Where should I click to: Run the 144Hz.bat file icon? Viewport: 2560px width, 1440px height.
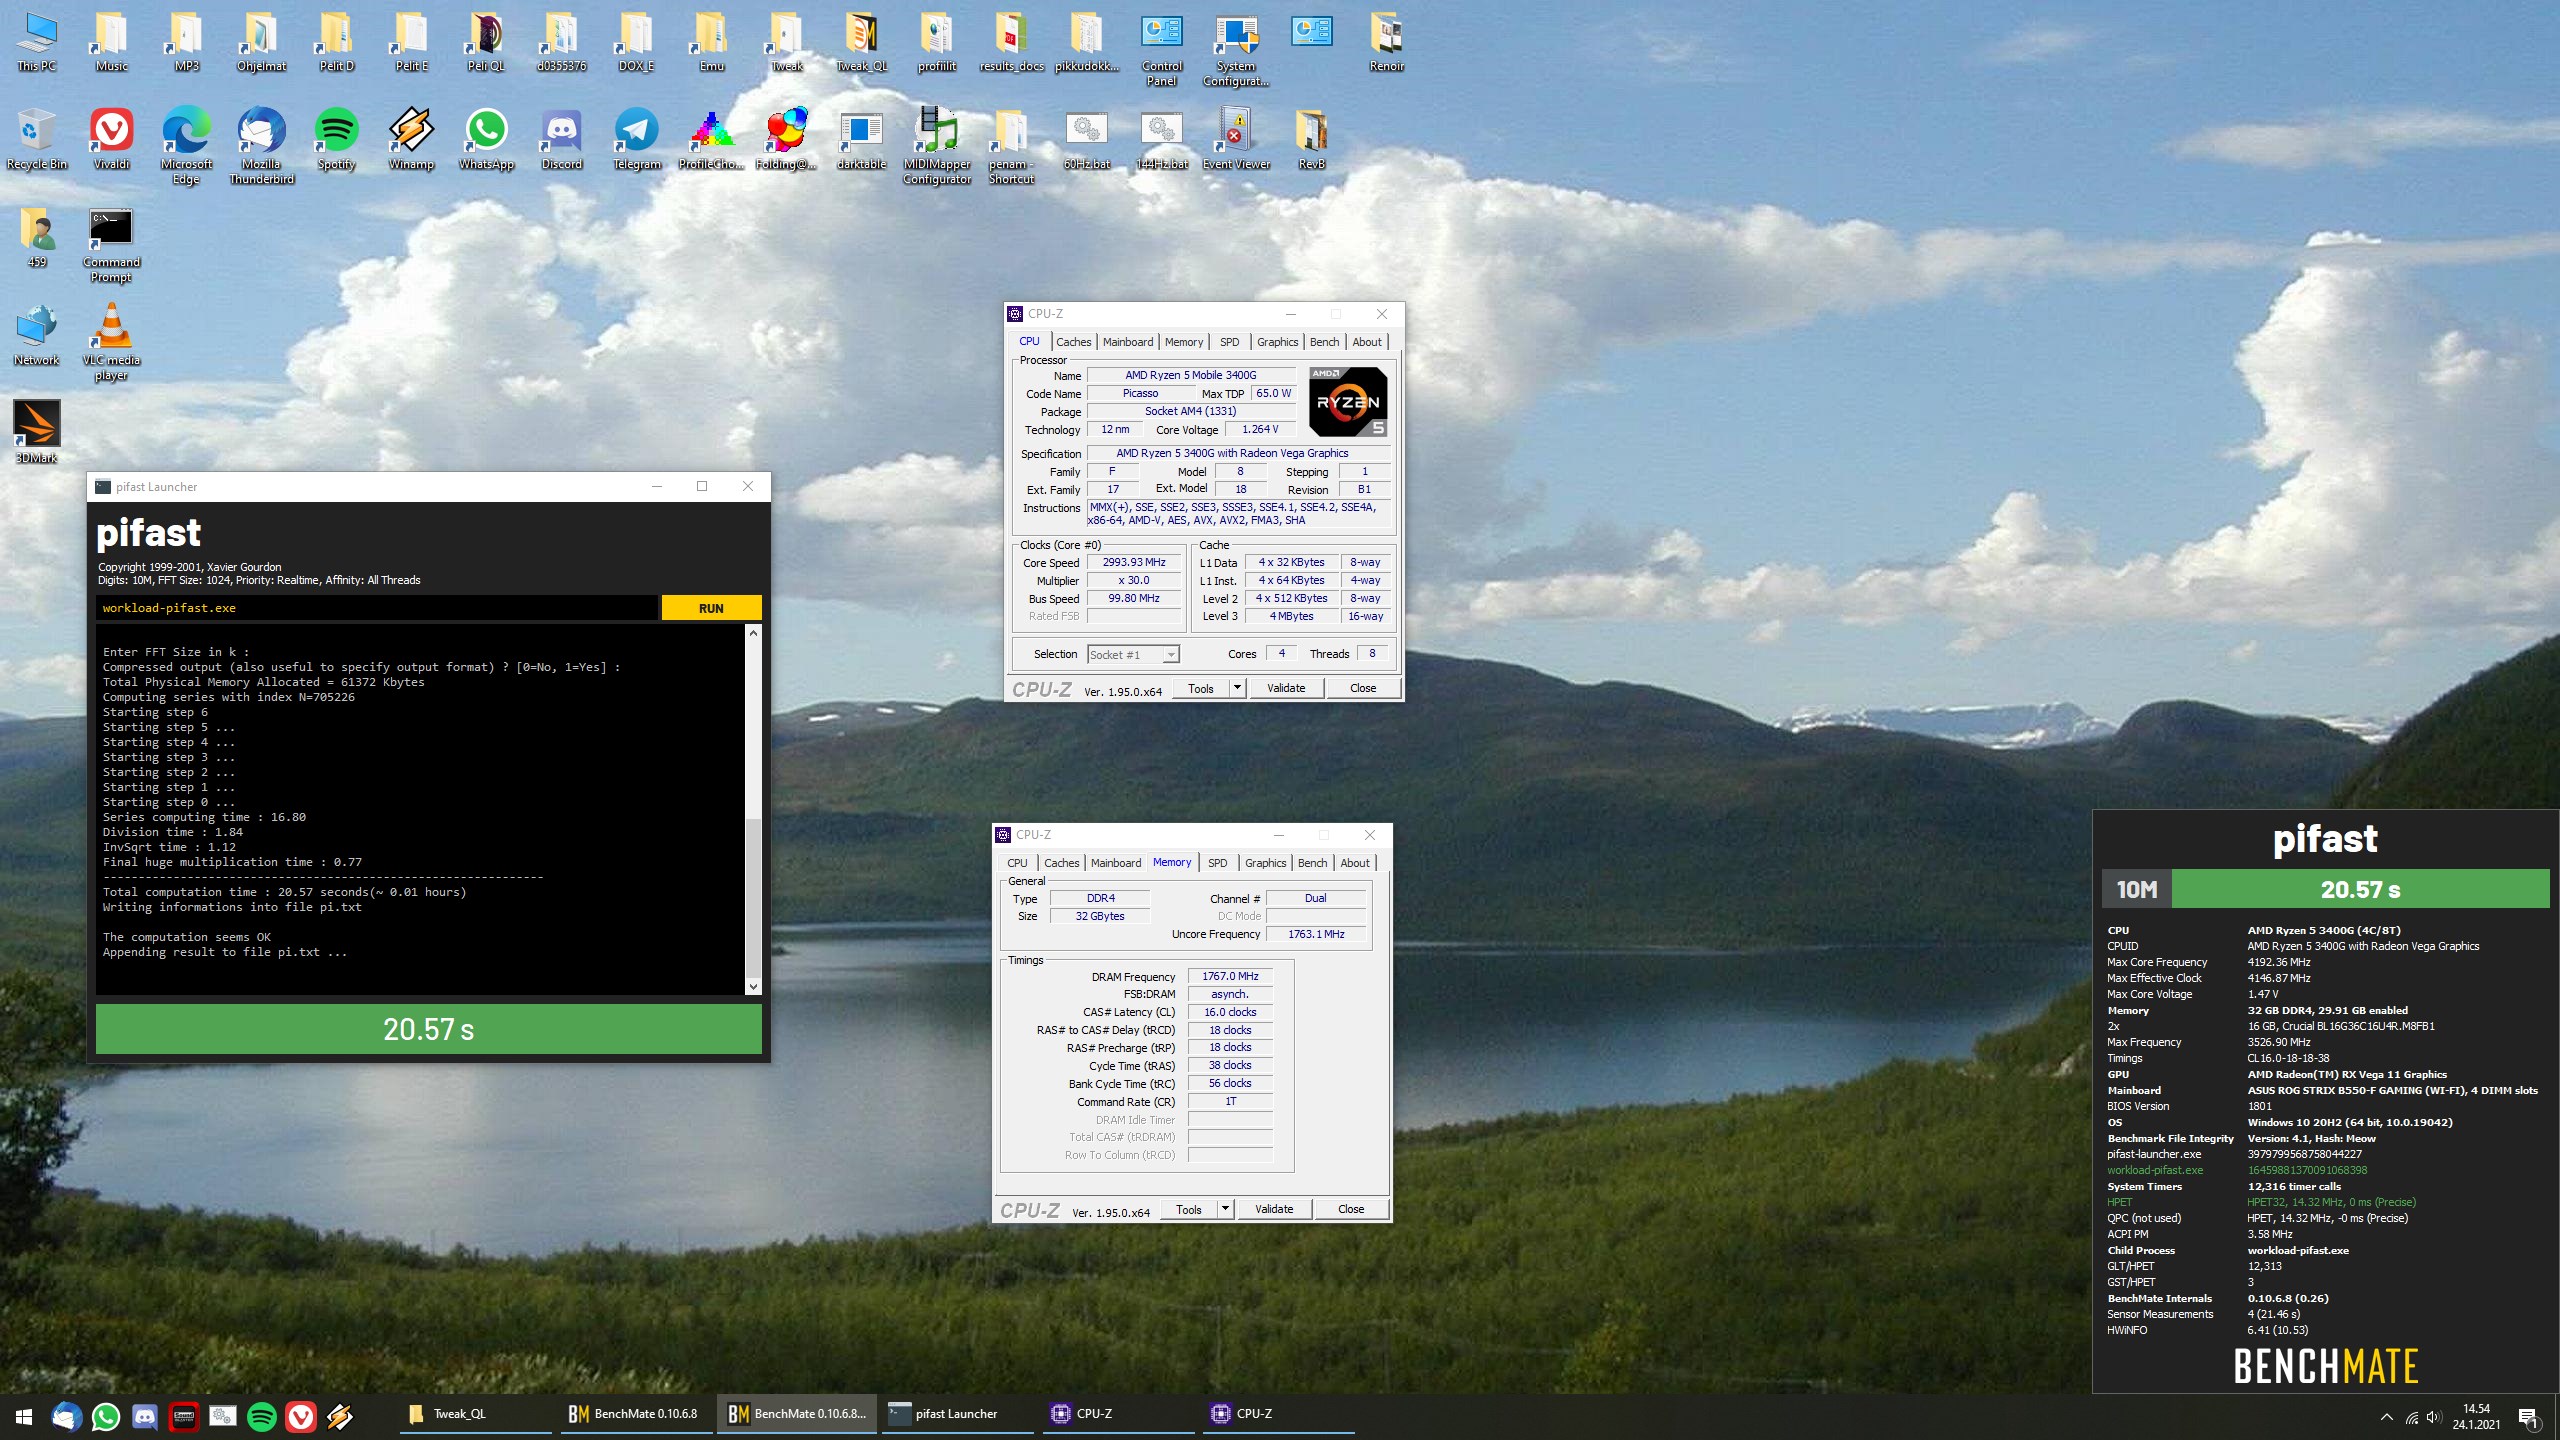tap(1161, 139)
